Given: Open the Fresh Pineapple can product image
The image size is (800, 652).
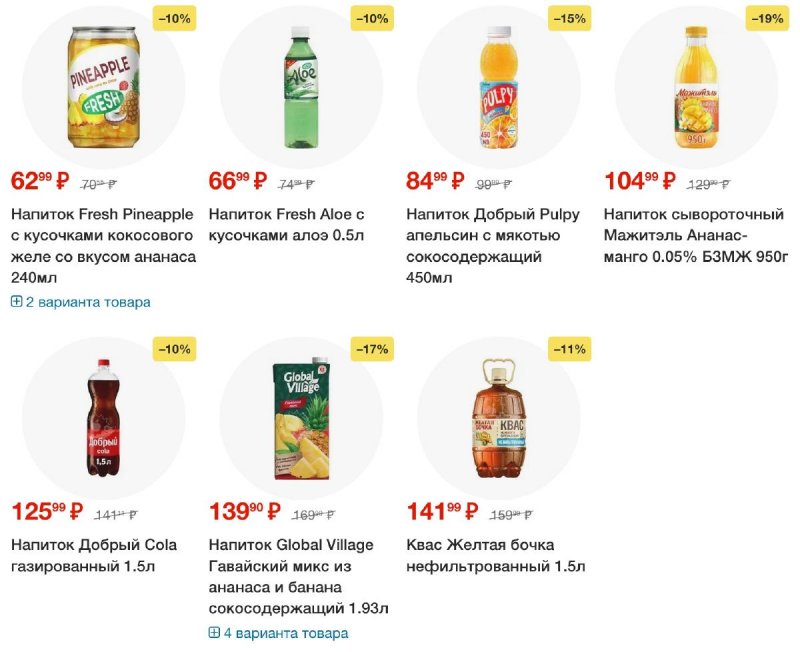Looking at the screenshot, I should [104, 87].
